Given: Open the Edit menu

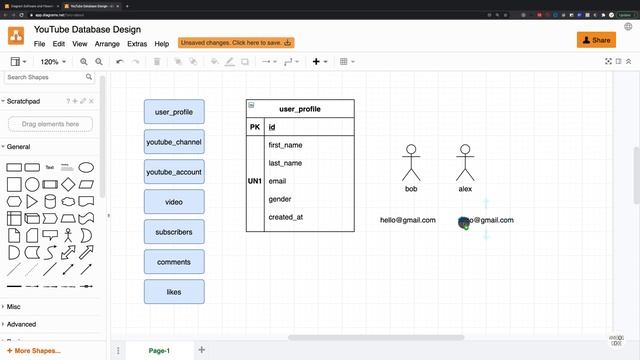Looking at the screenshot, I should (x=59, y=44).
